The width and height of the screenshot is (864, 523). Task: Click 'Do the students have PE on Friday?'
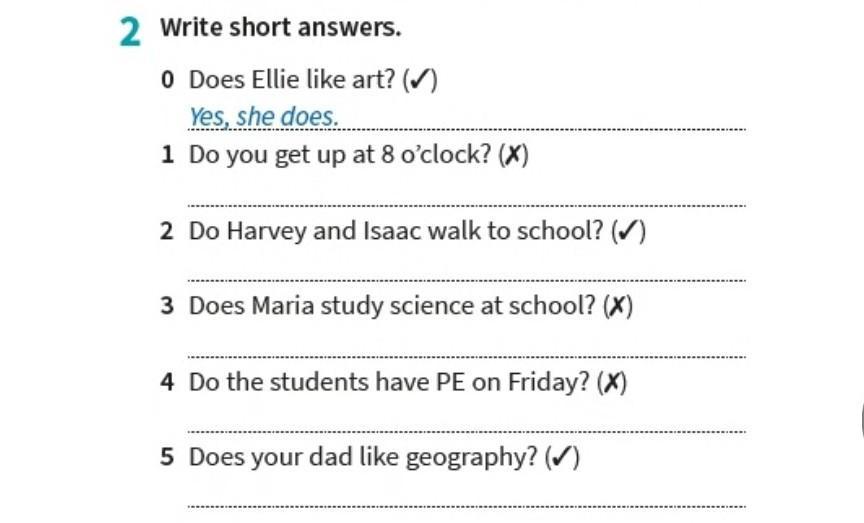(389, 382)
